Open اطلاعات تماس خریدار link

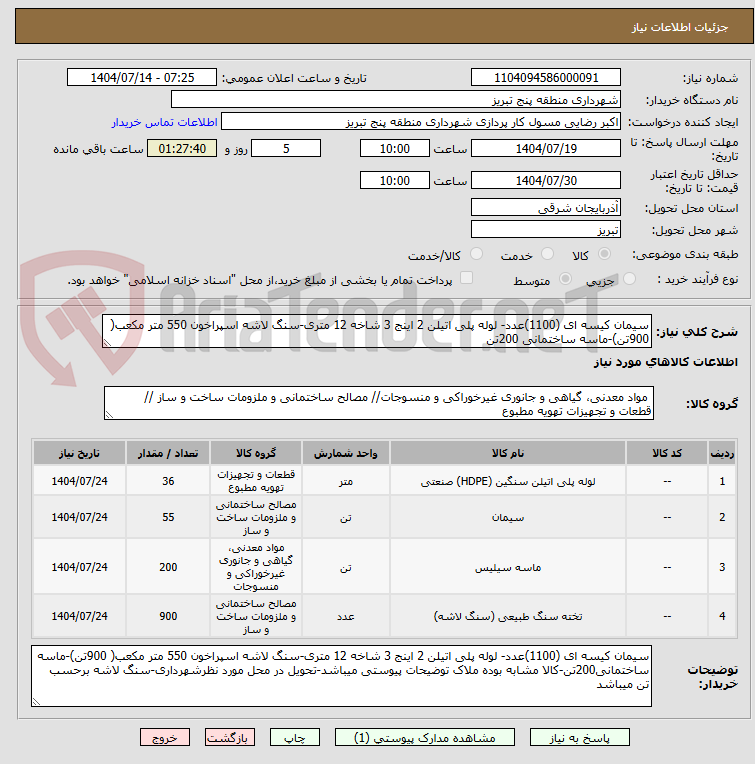click(164, 122)
